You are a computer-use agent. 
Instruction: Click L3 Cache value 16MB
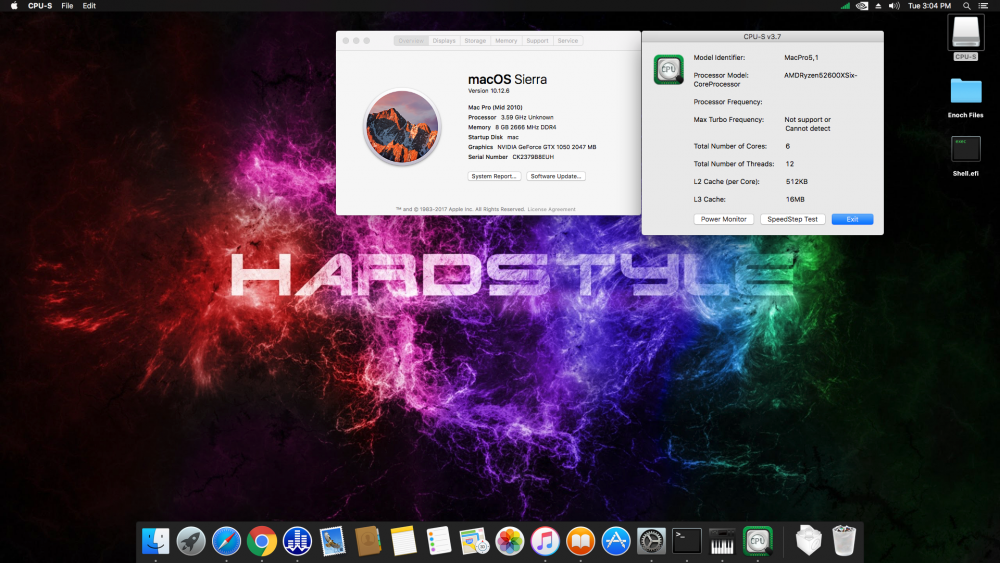click(x=795, y=200)
